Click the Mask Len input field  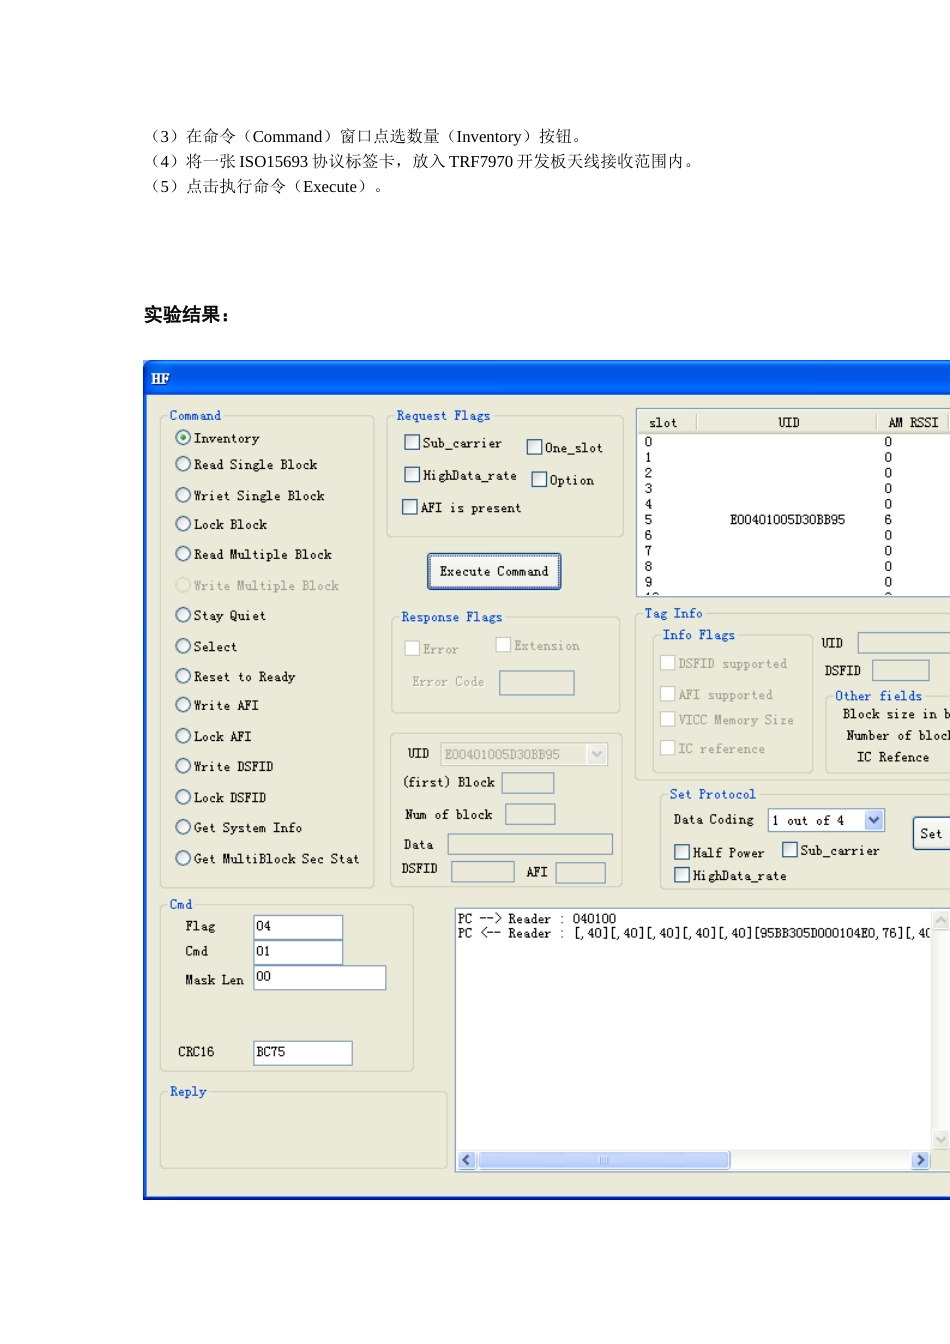pos(319,977)
